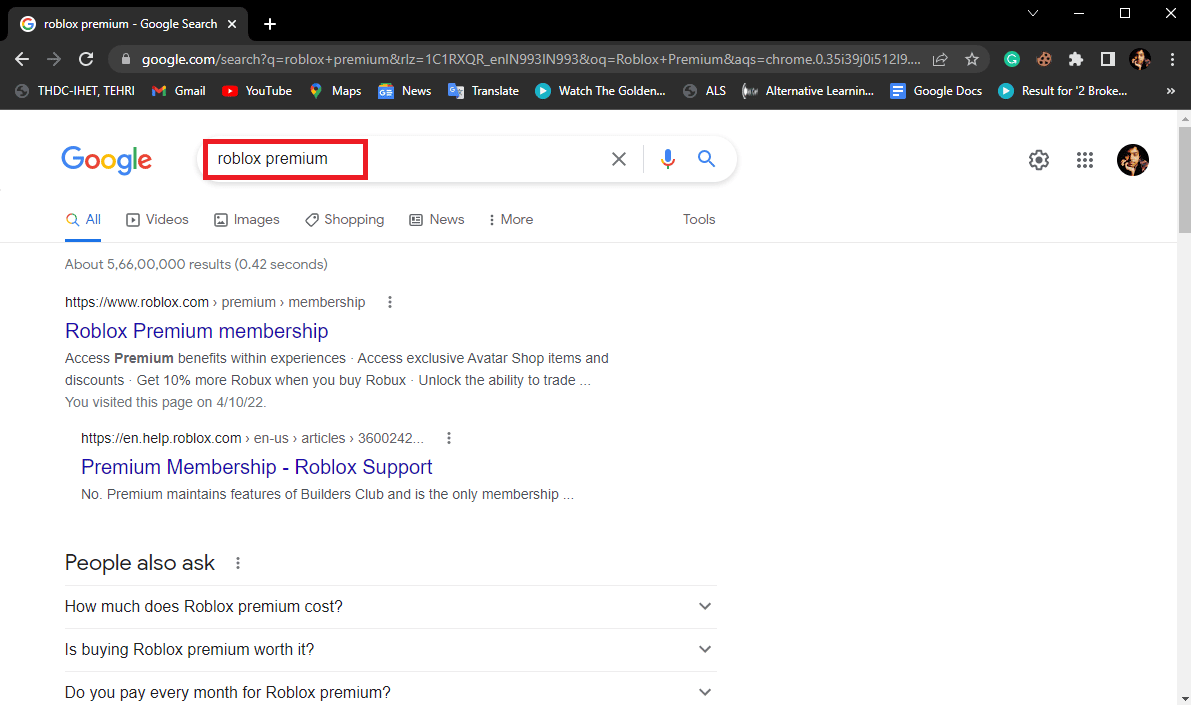Clear the search query with the X icon

pyautogui.click(x=618, y=158)
